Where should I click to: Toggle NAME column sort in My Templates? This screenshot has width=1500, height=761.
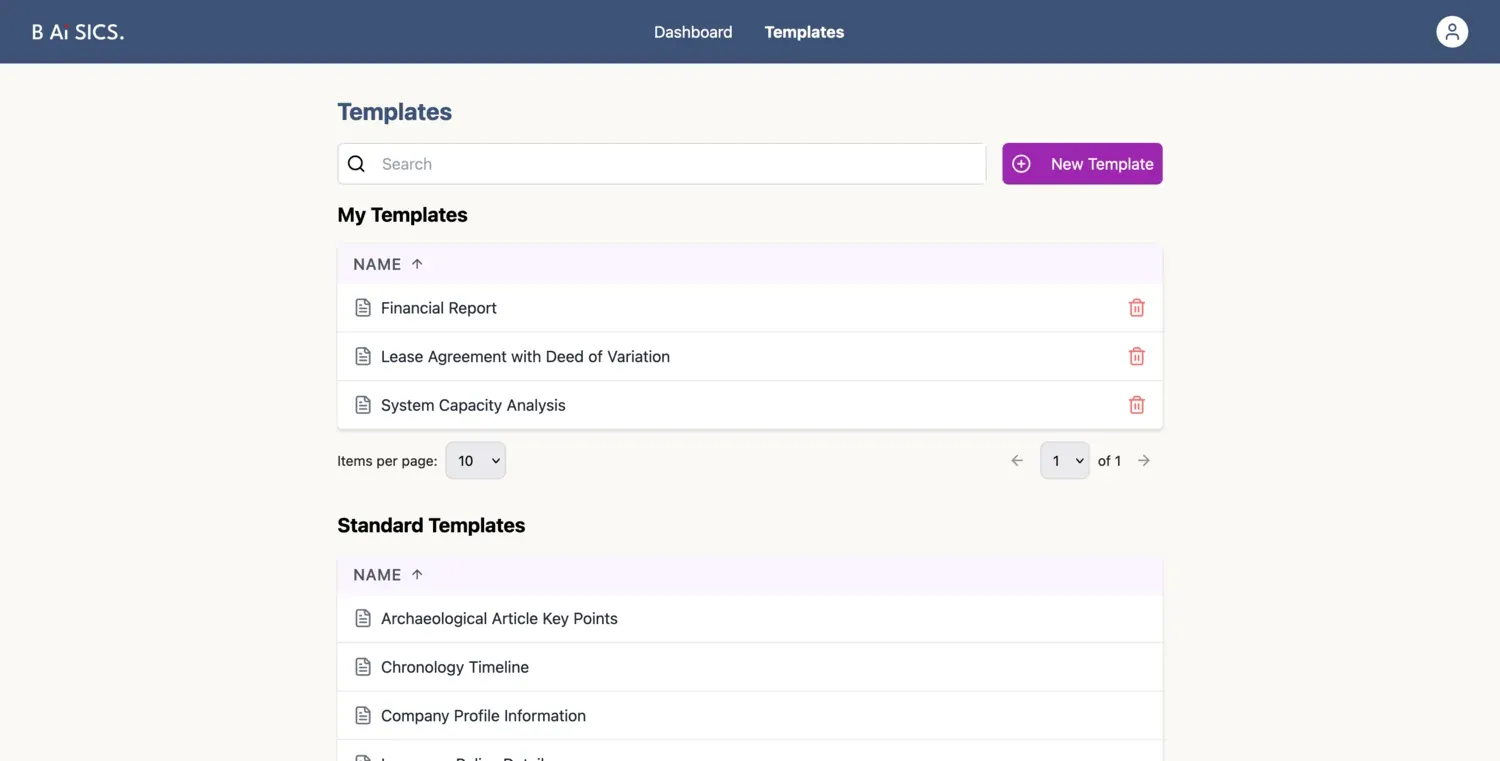(x=386, y=264)
